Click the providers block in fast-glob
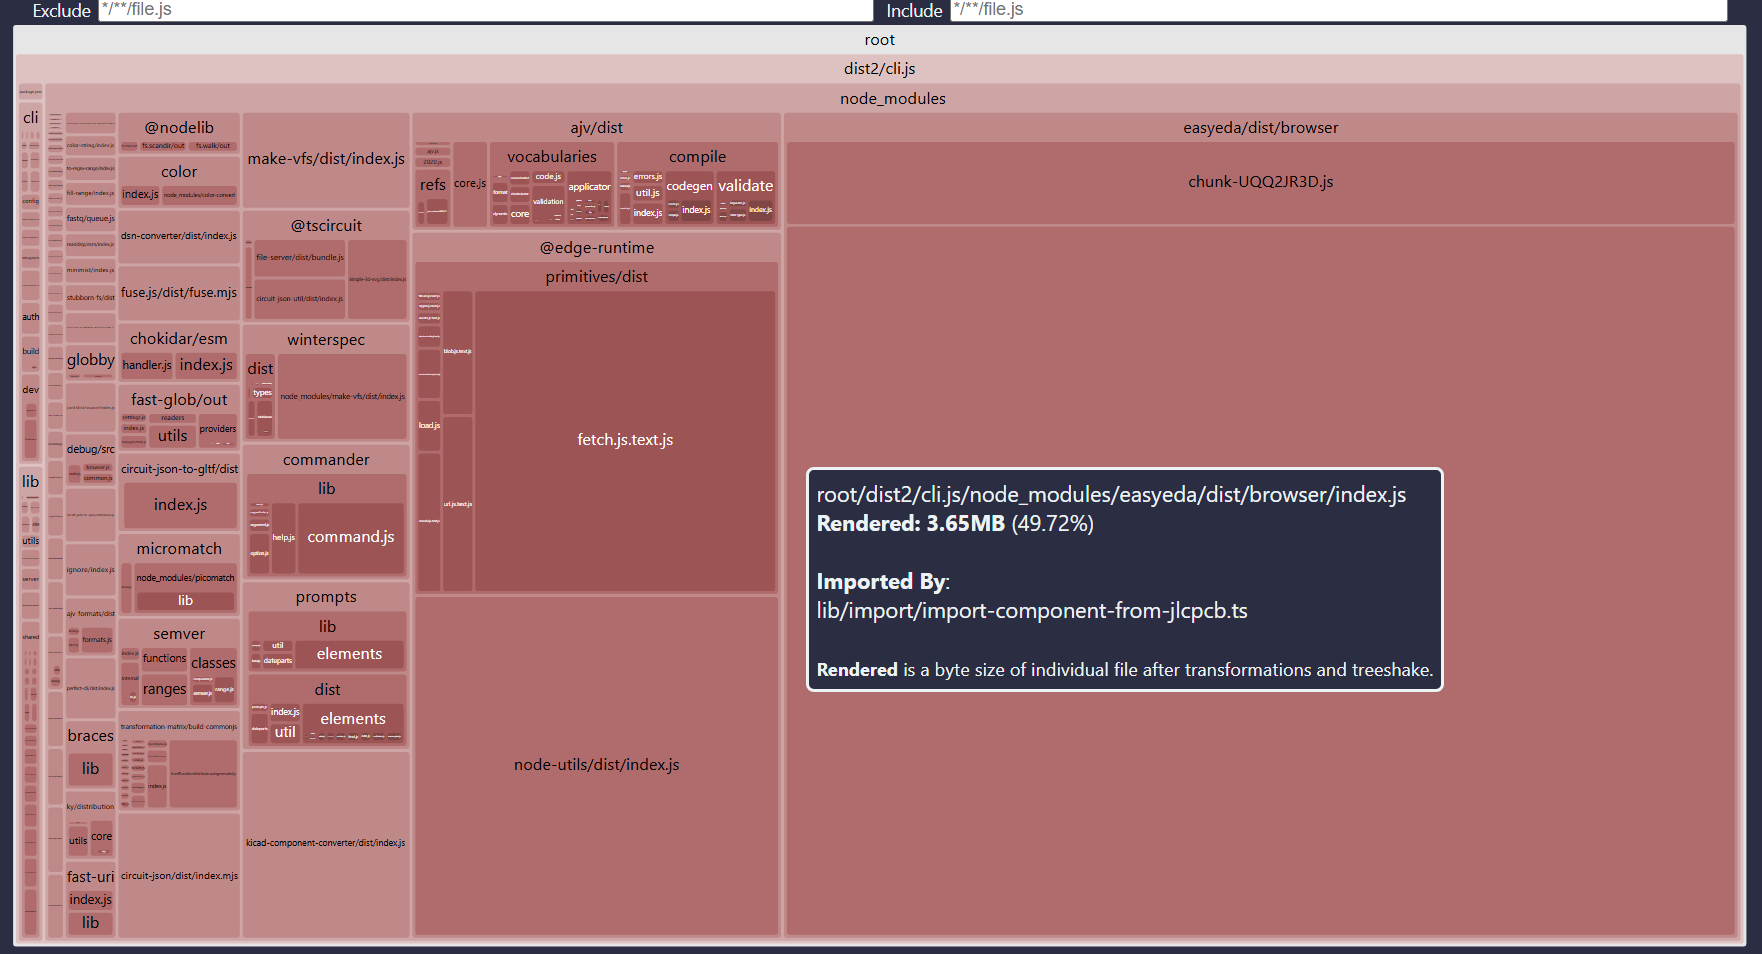Screen dimensions: 1762x954 click(x=218, y=429)
